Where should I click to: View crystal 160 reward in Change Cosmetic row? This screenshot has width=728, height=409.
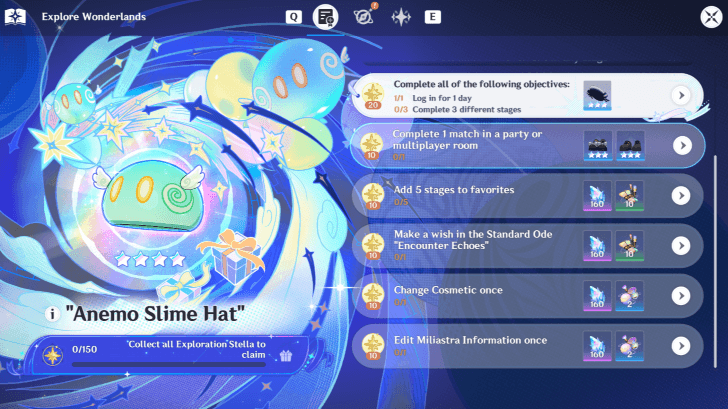[597, 296]
